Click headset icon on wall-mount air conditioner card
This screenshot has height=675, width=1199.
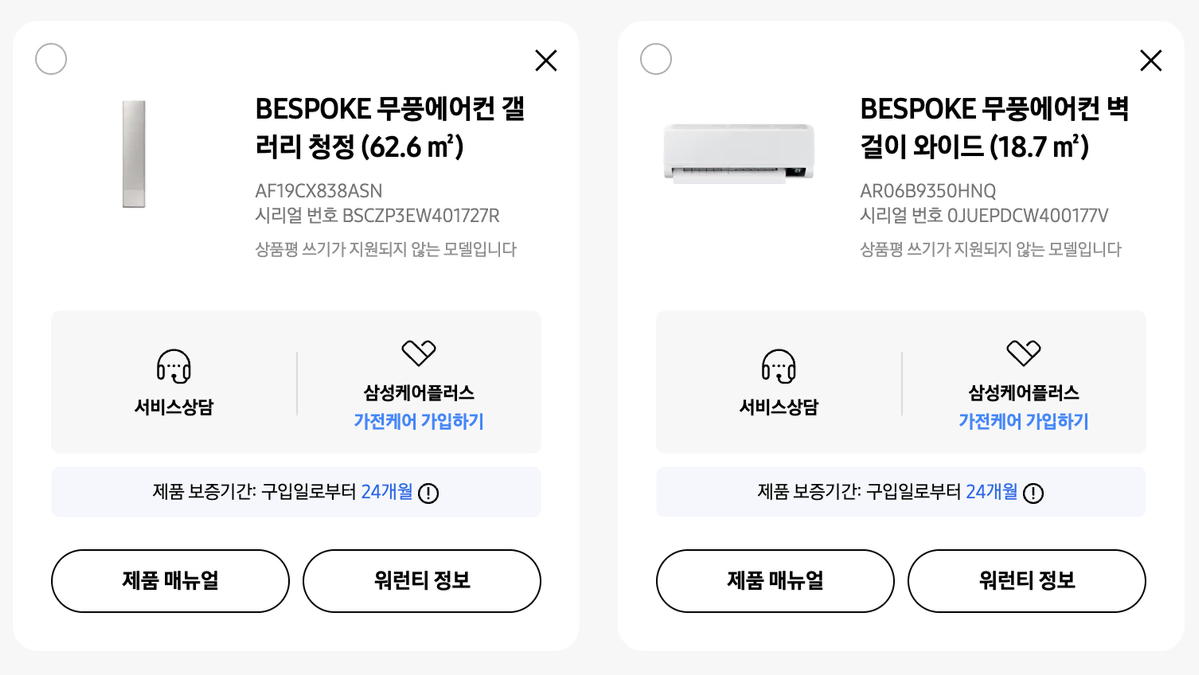coord(778,366)
